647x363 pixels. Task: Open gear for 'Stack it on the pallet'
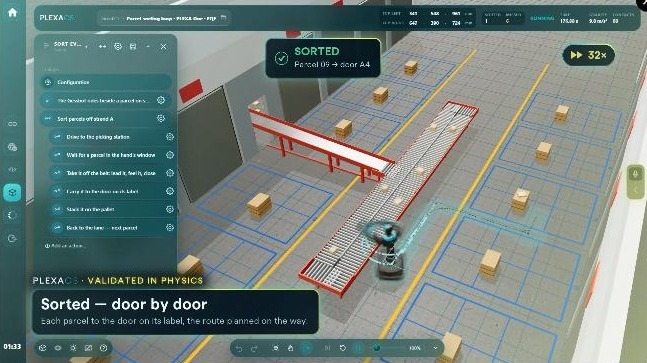click(x=170, y=210)
